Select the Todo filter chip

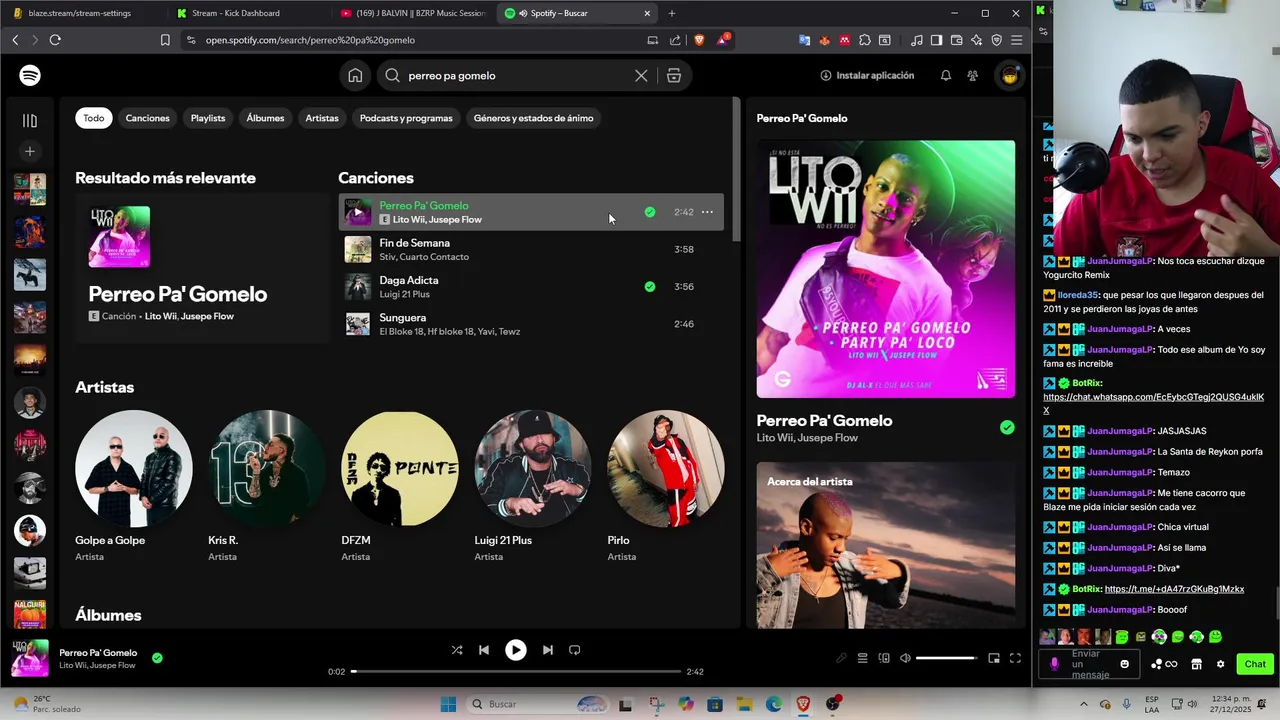pyautogui.click(x=94, y=118)
